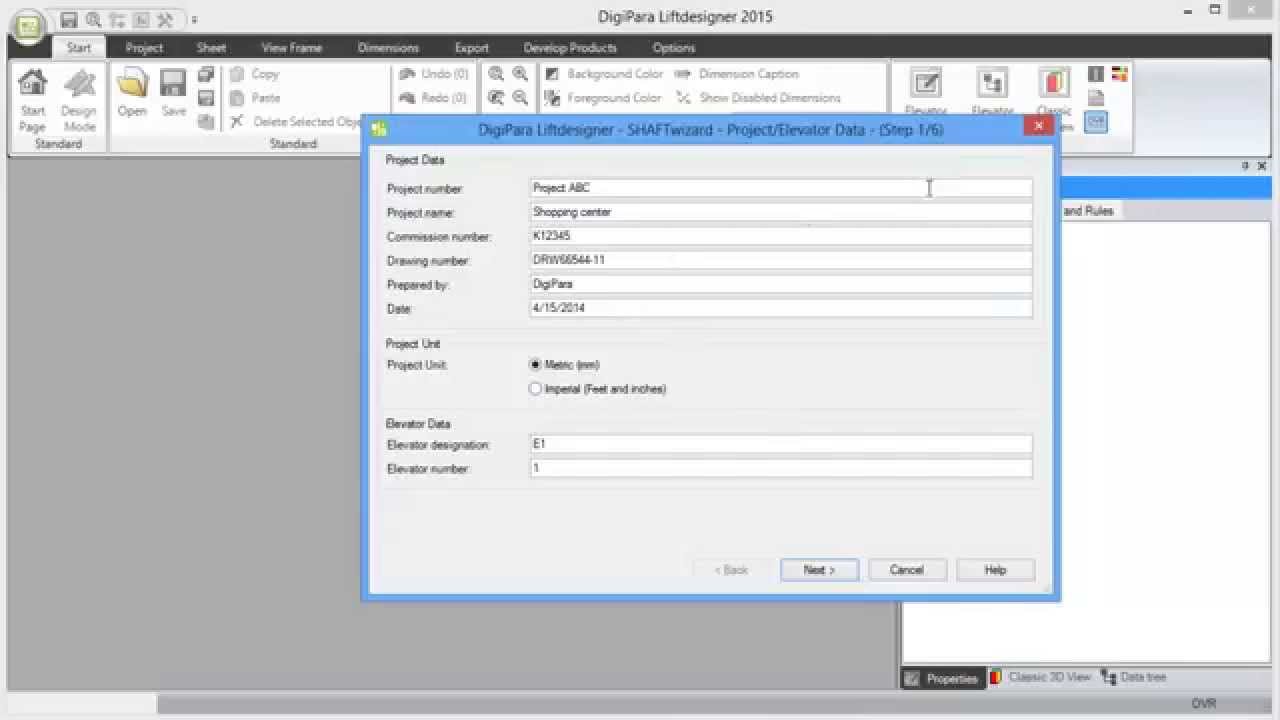Switch to the Properties bottom tab
This screenshot has width=1280, height=720.
point(943,678)
